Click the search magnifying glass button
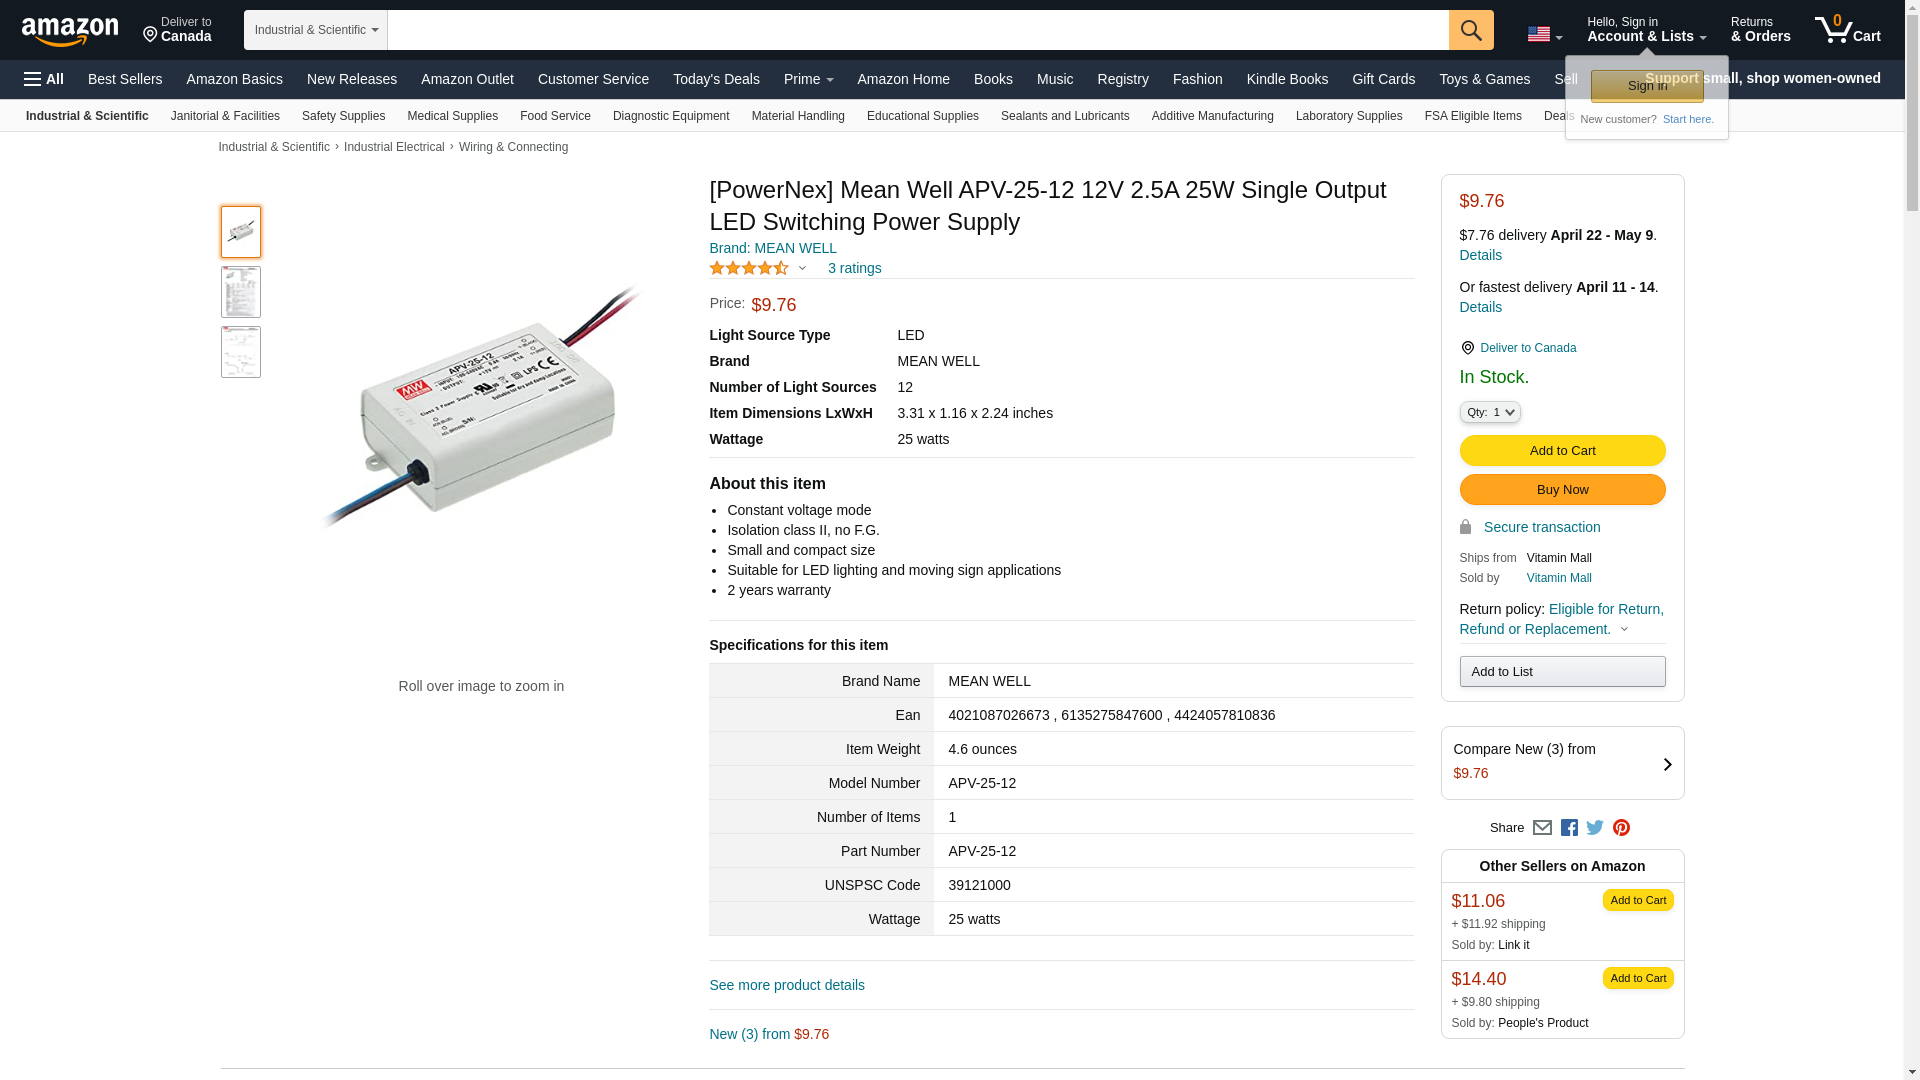The image size is (1920, 1080). [x=1470, y=30]
